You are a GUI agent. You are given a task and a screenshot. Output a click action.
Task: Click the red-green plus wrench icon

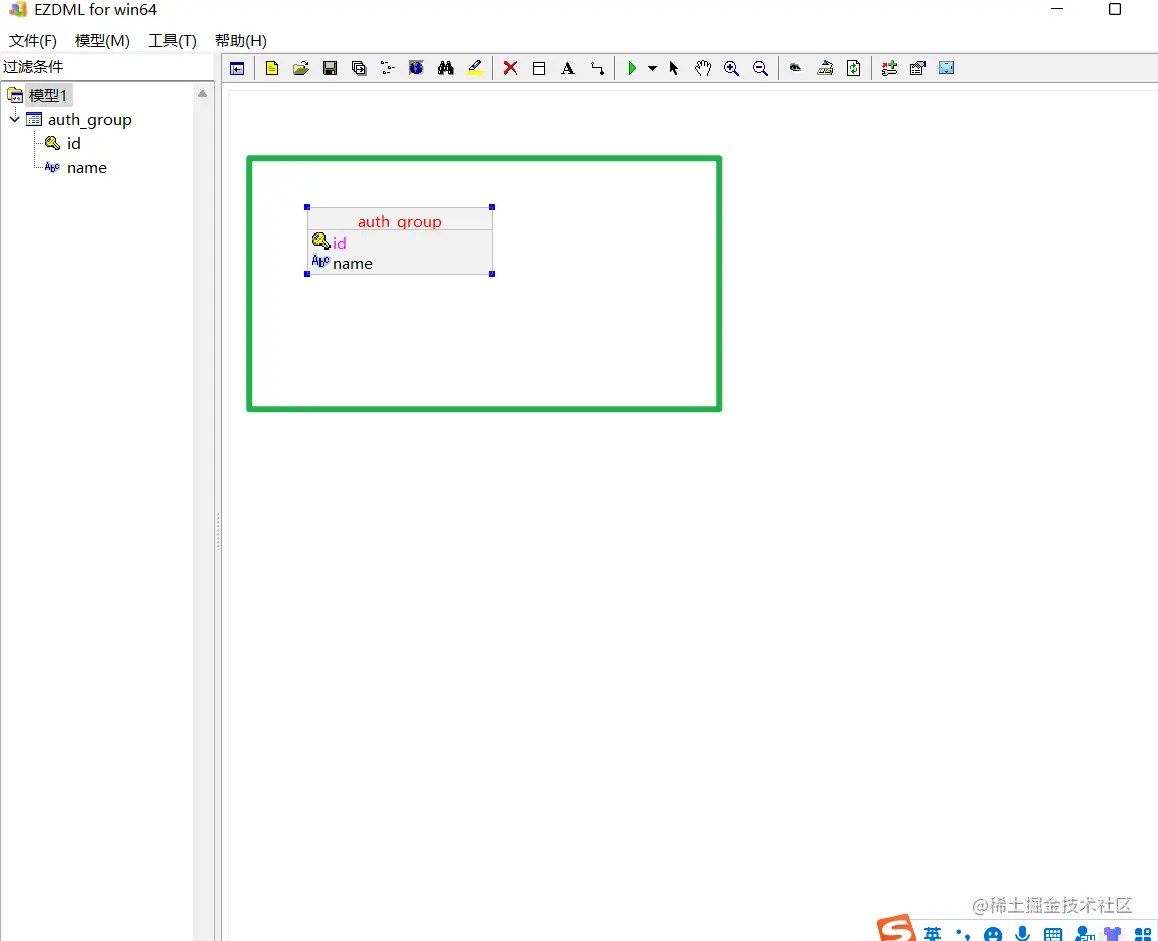[x=889, y=68]
